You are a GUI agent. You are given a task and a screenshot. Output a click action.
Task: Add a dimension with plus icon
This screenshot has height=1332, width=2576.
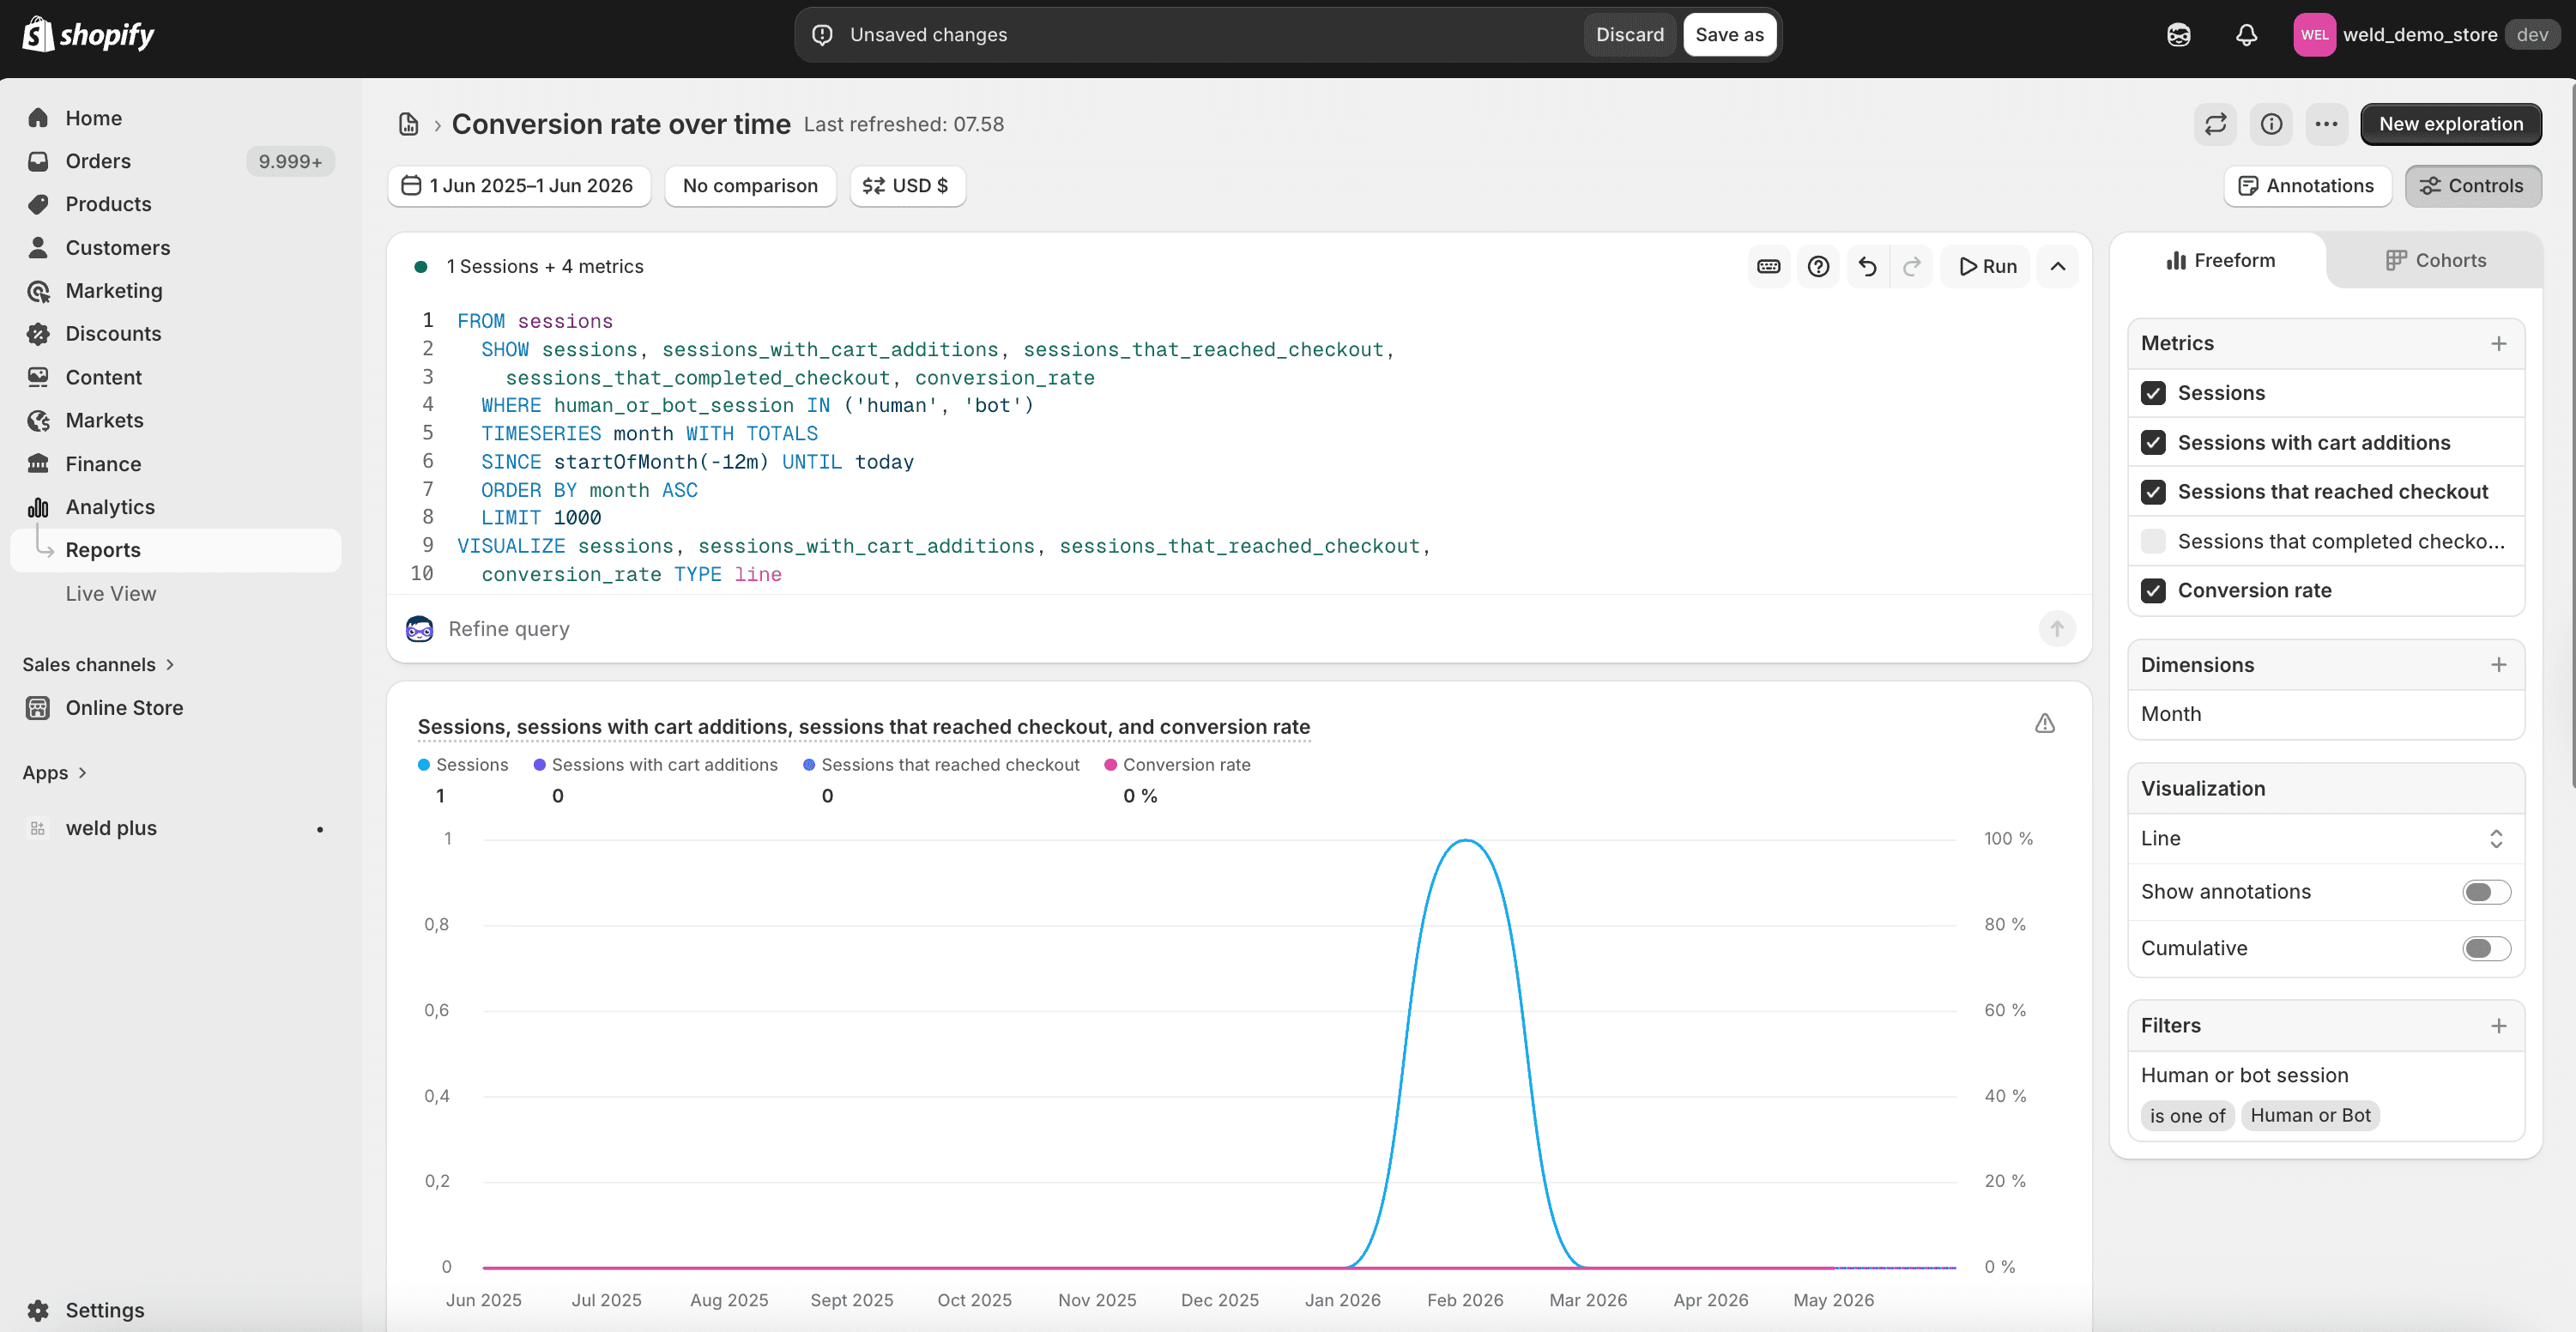(x=2498, y=665)
